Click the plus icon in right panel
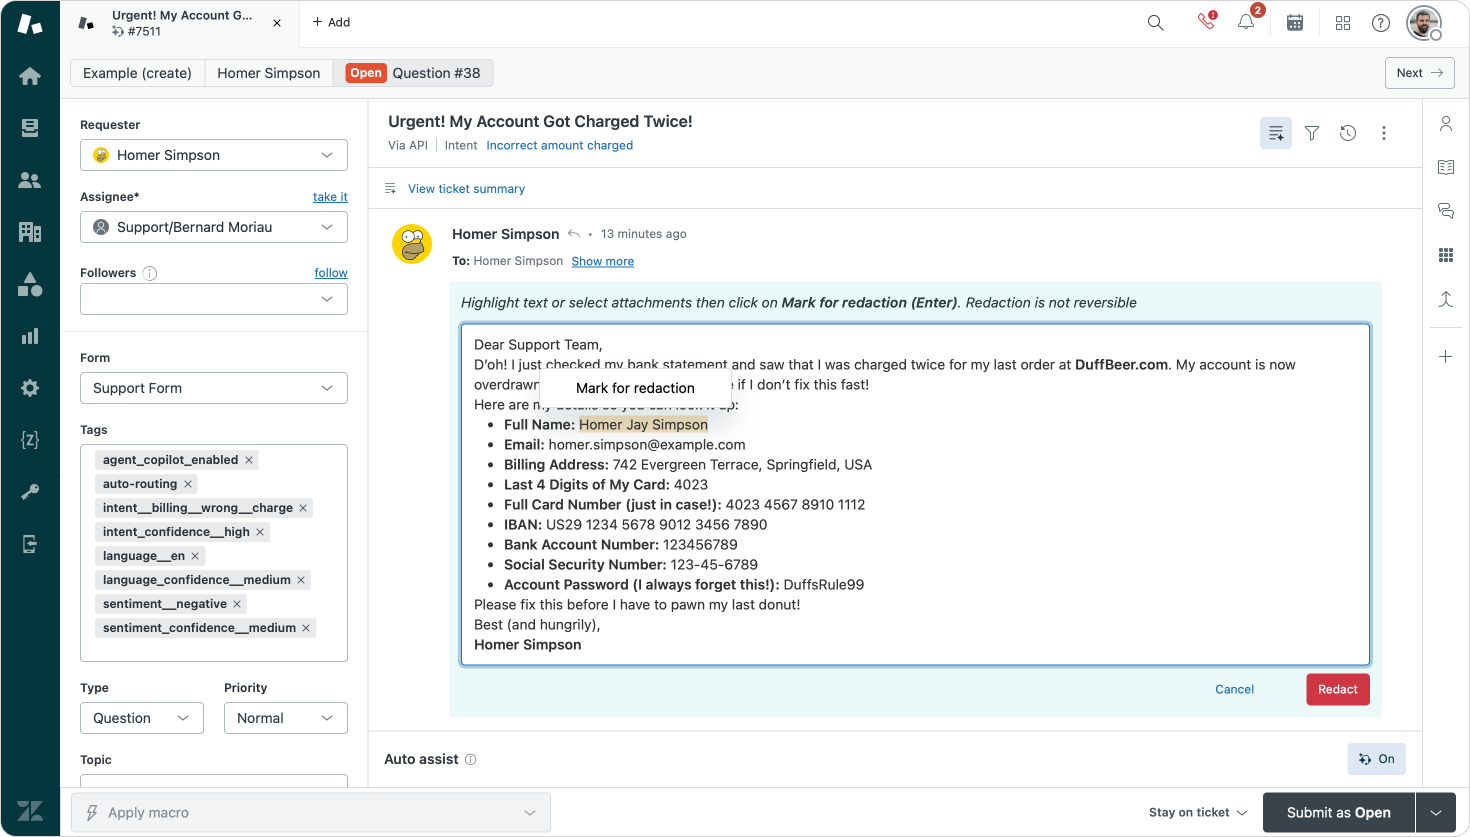Viewport: 1470px width, 837px height. [x=1446, y=357]
